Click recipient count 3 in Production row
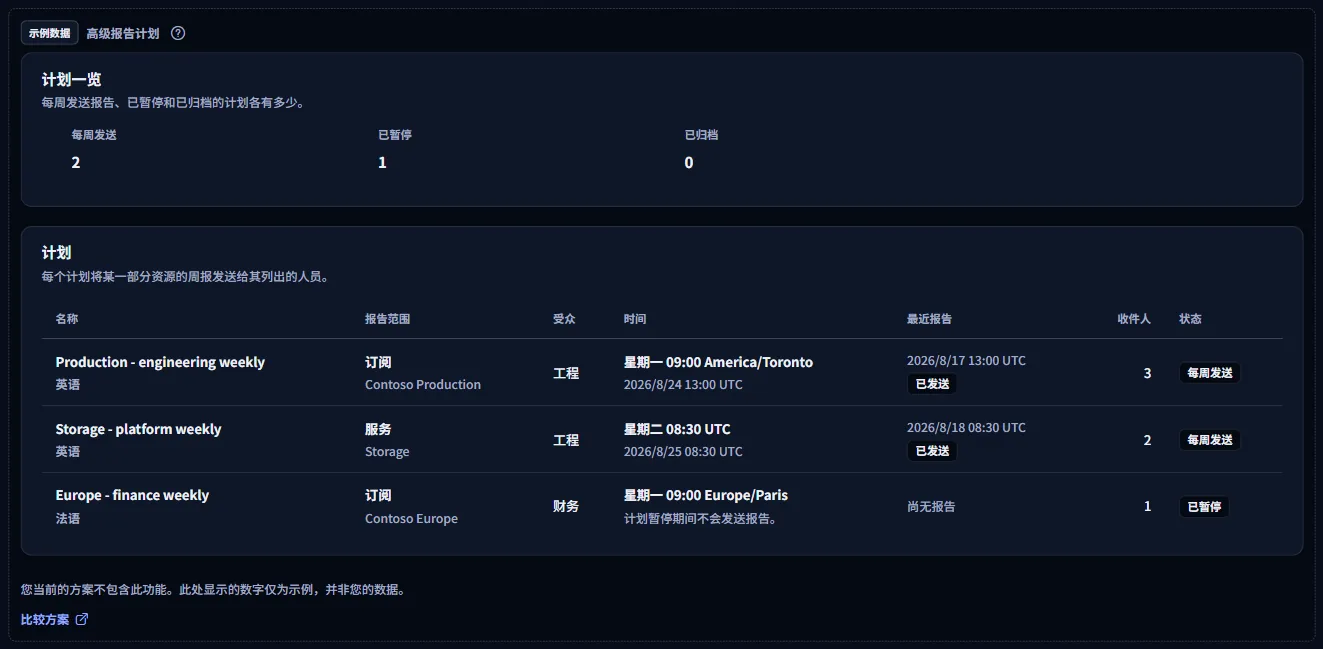 (1147, 373)
